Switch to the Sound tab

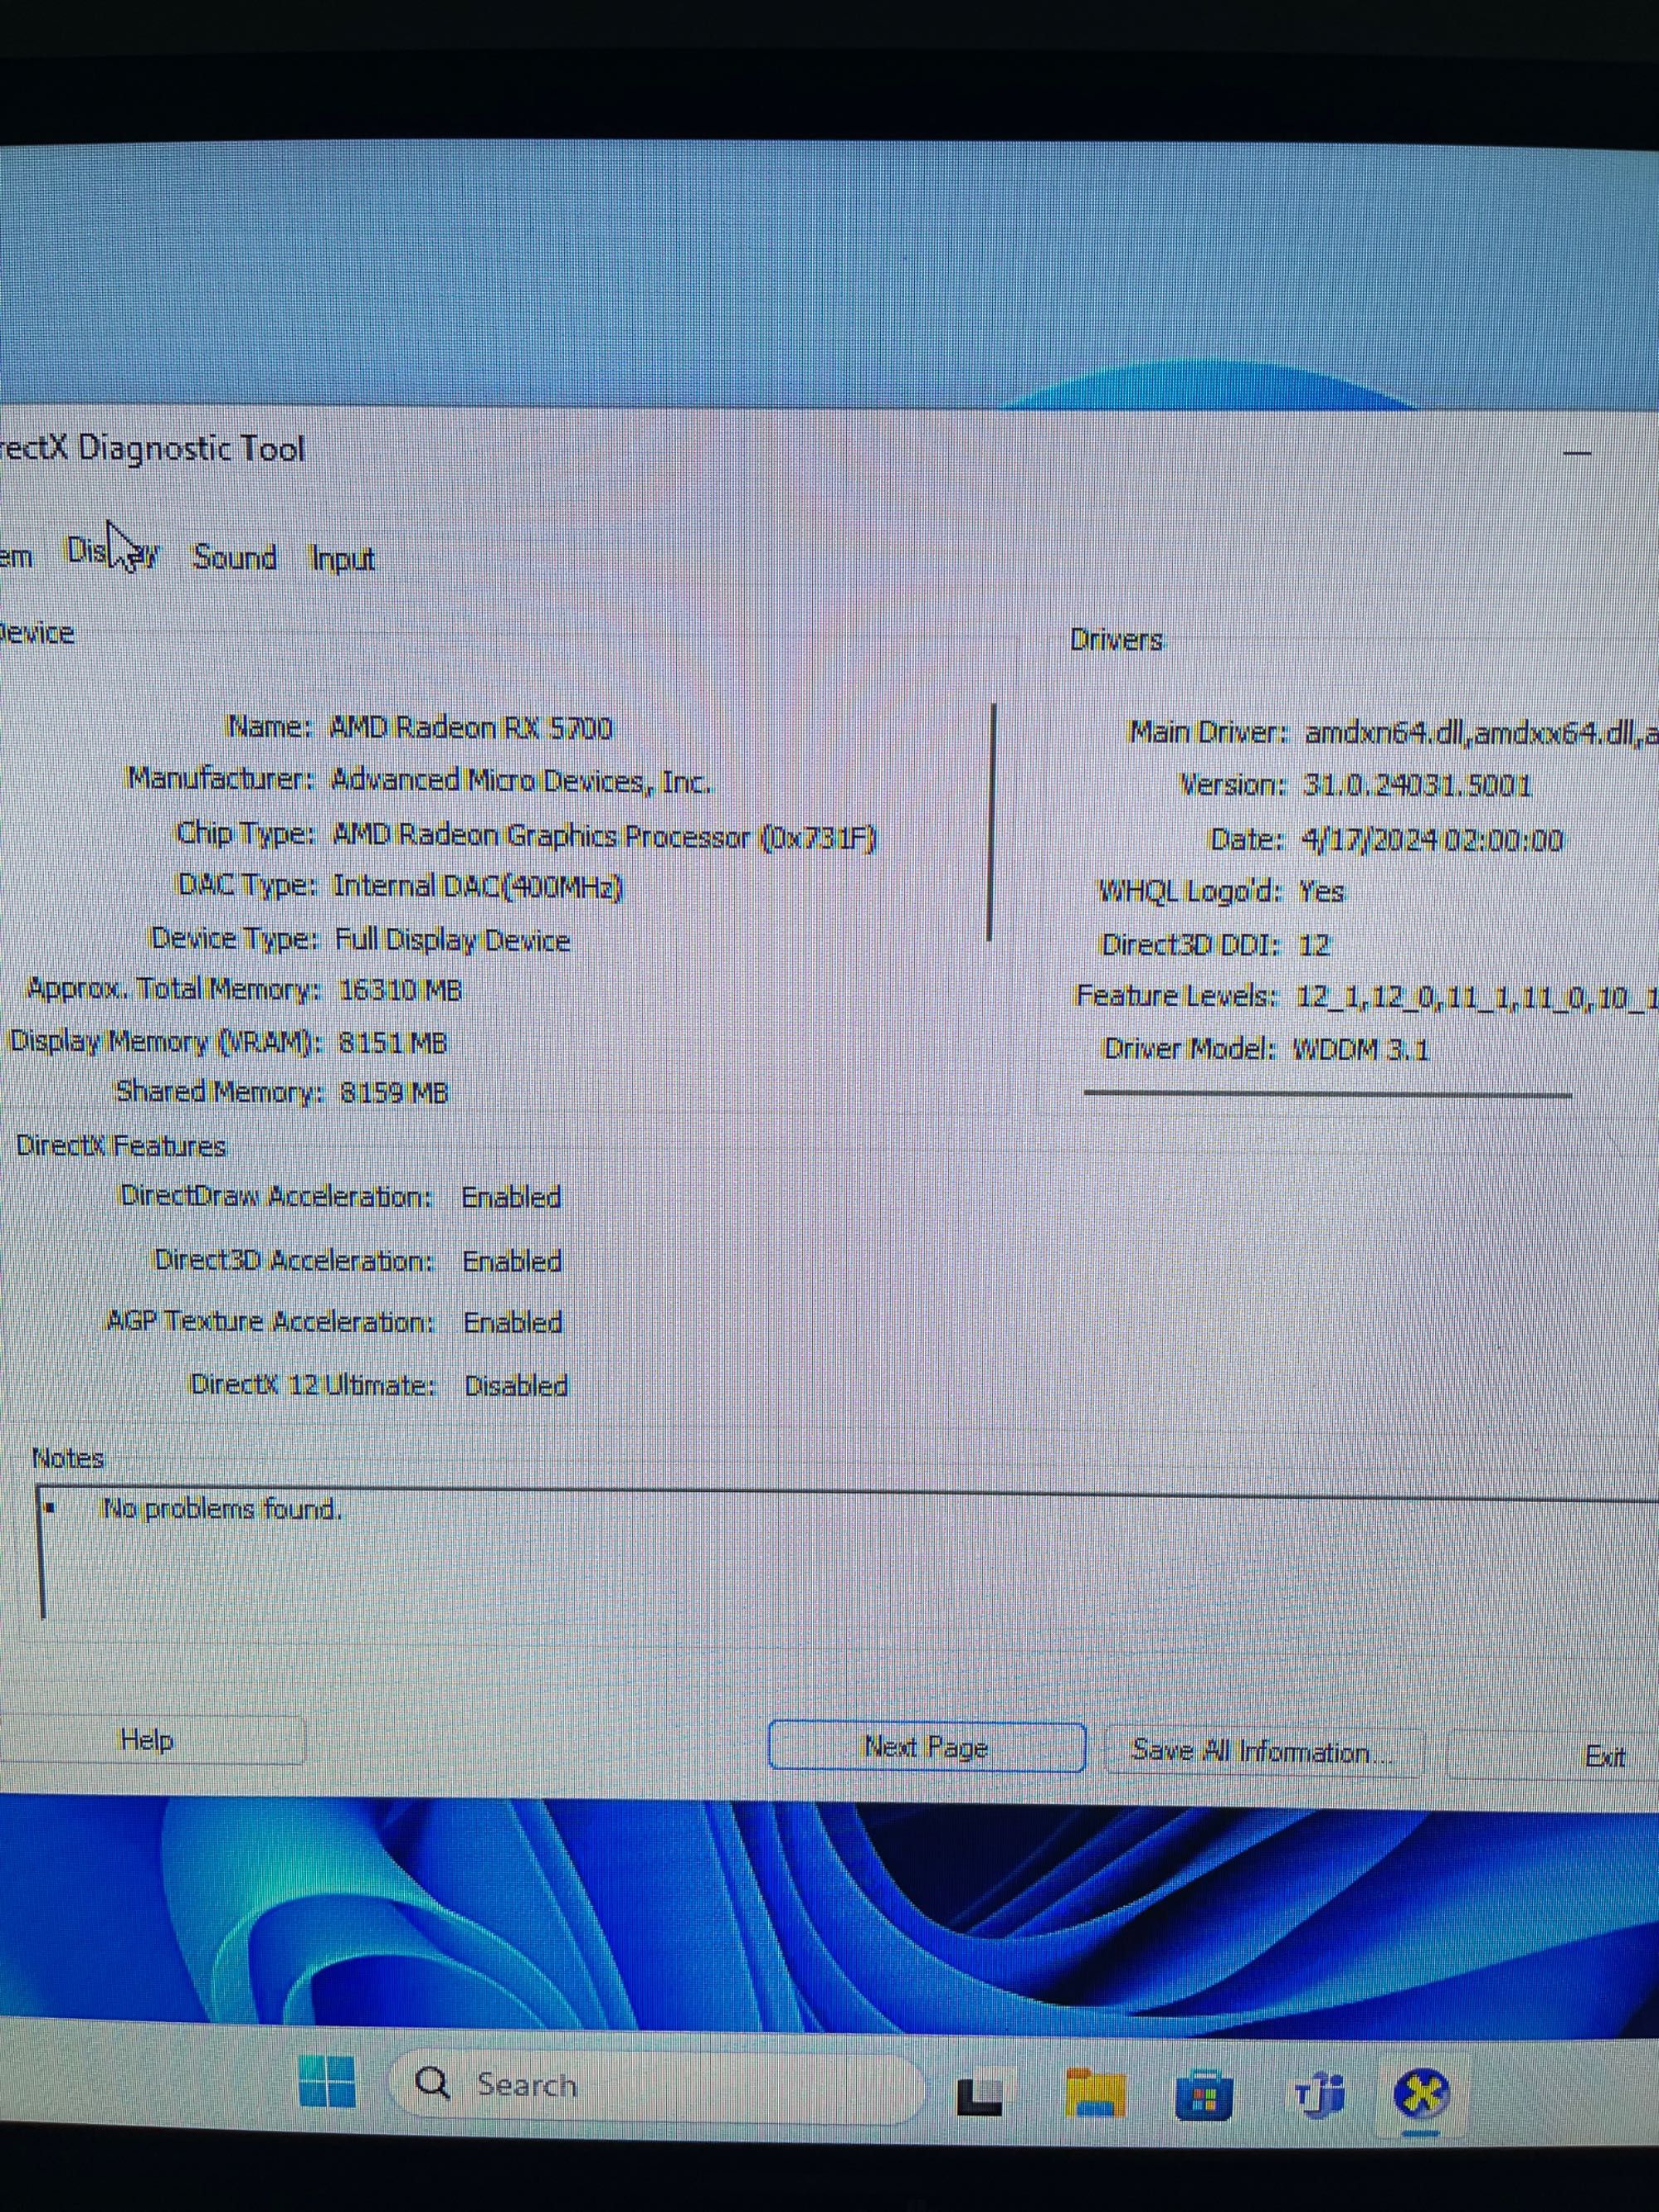pyautogui.click(x=235, y=557)
